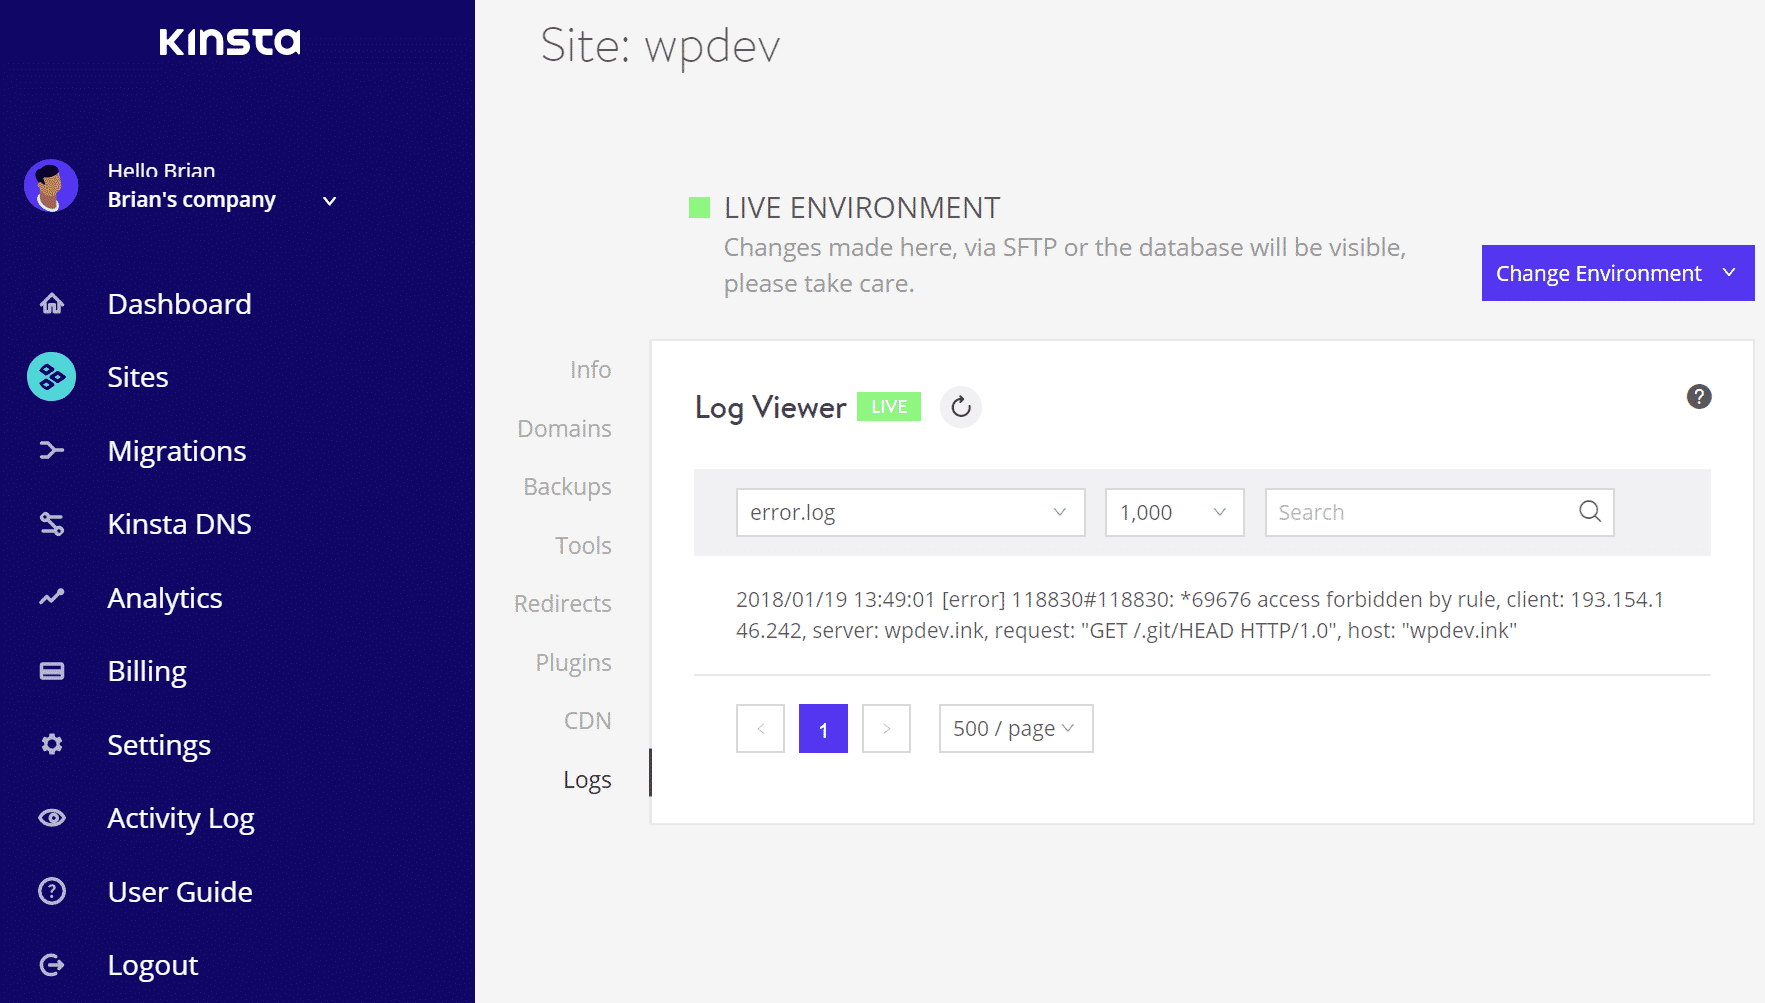
Task: Click the User Guide question icon
Action: [52, 891]
